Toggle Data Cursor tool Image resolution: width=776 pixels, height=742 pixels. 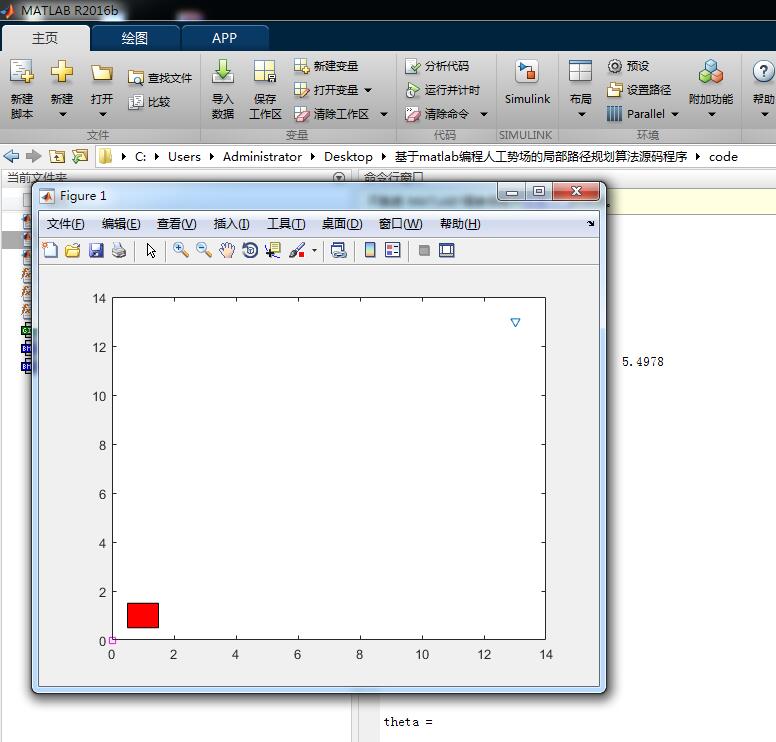tap(273, 250)
